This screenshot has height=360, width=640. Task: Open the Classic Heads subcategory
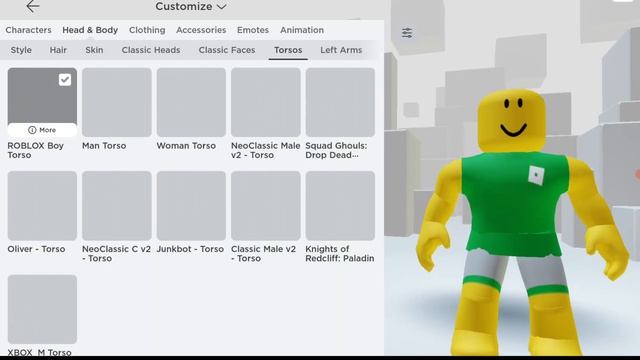tap(151, 50)
